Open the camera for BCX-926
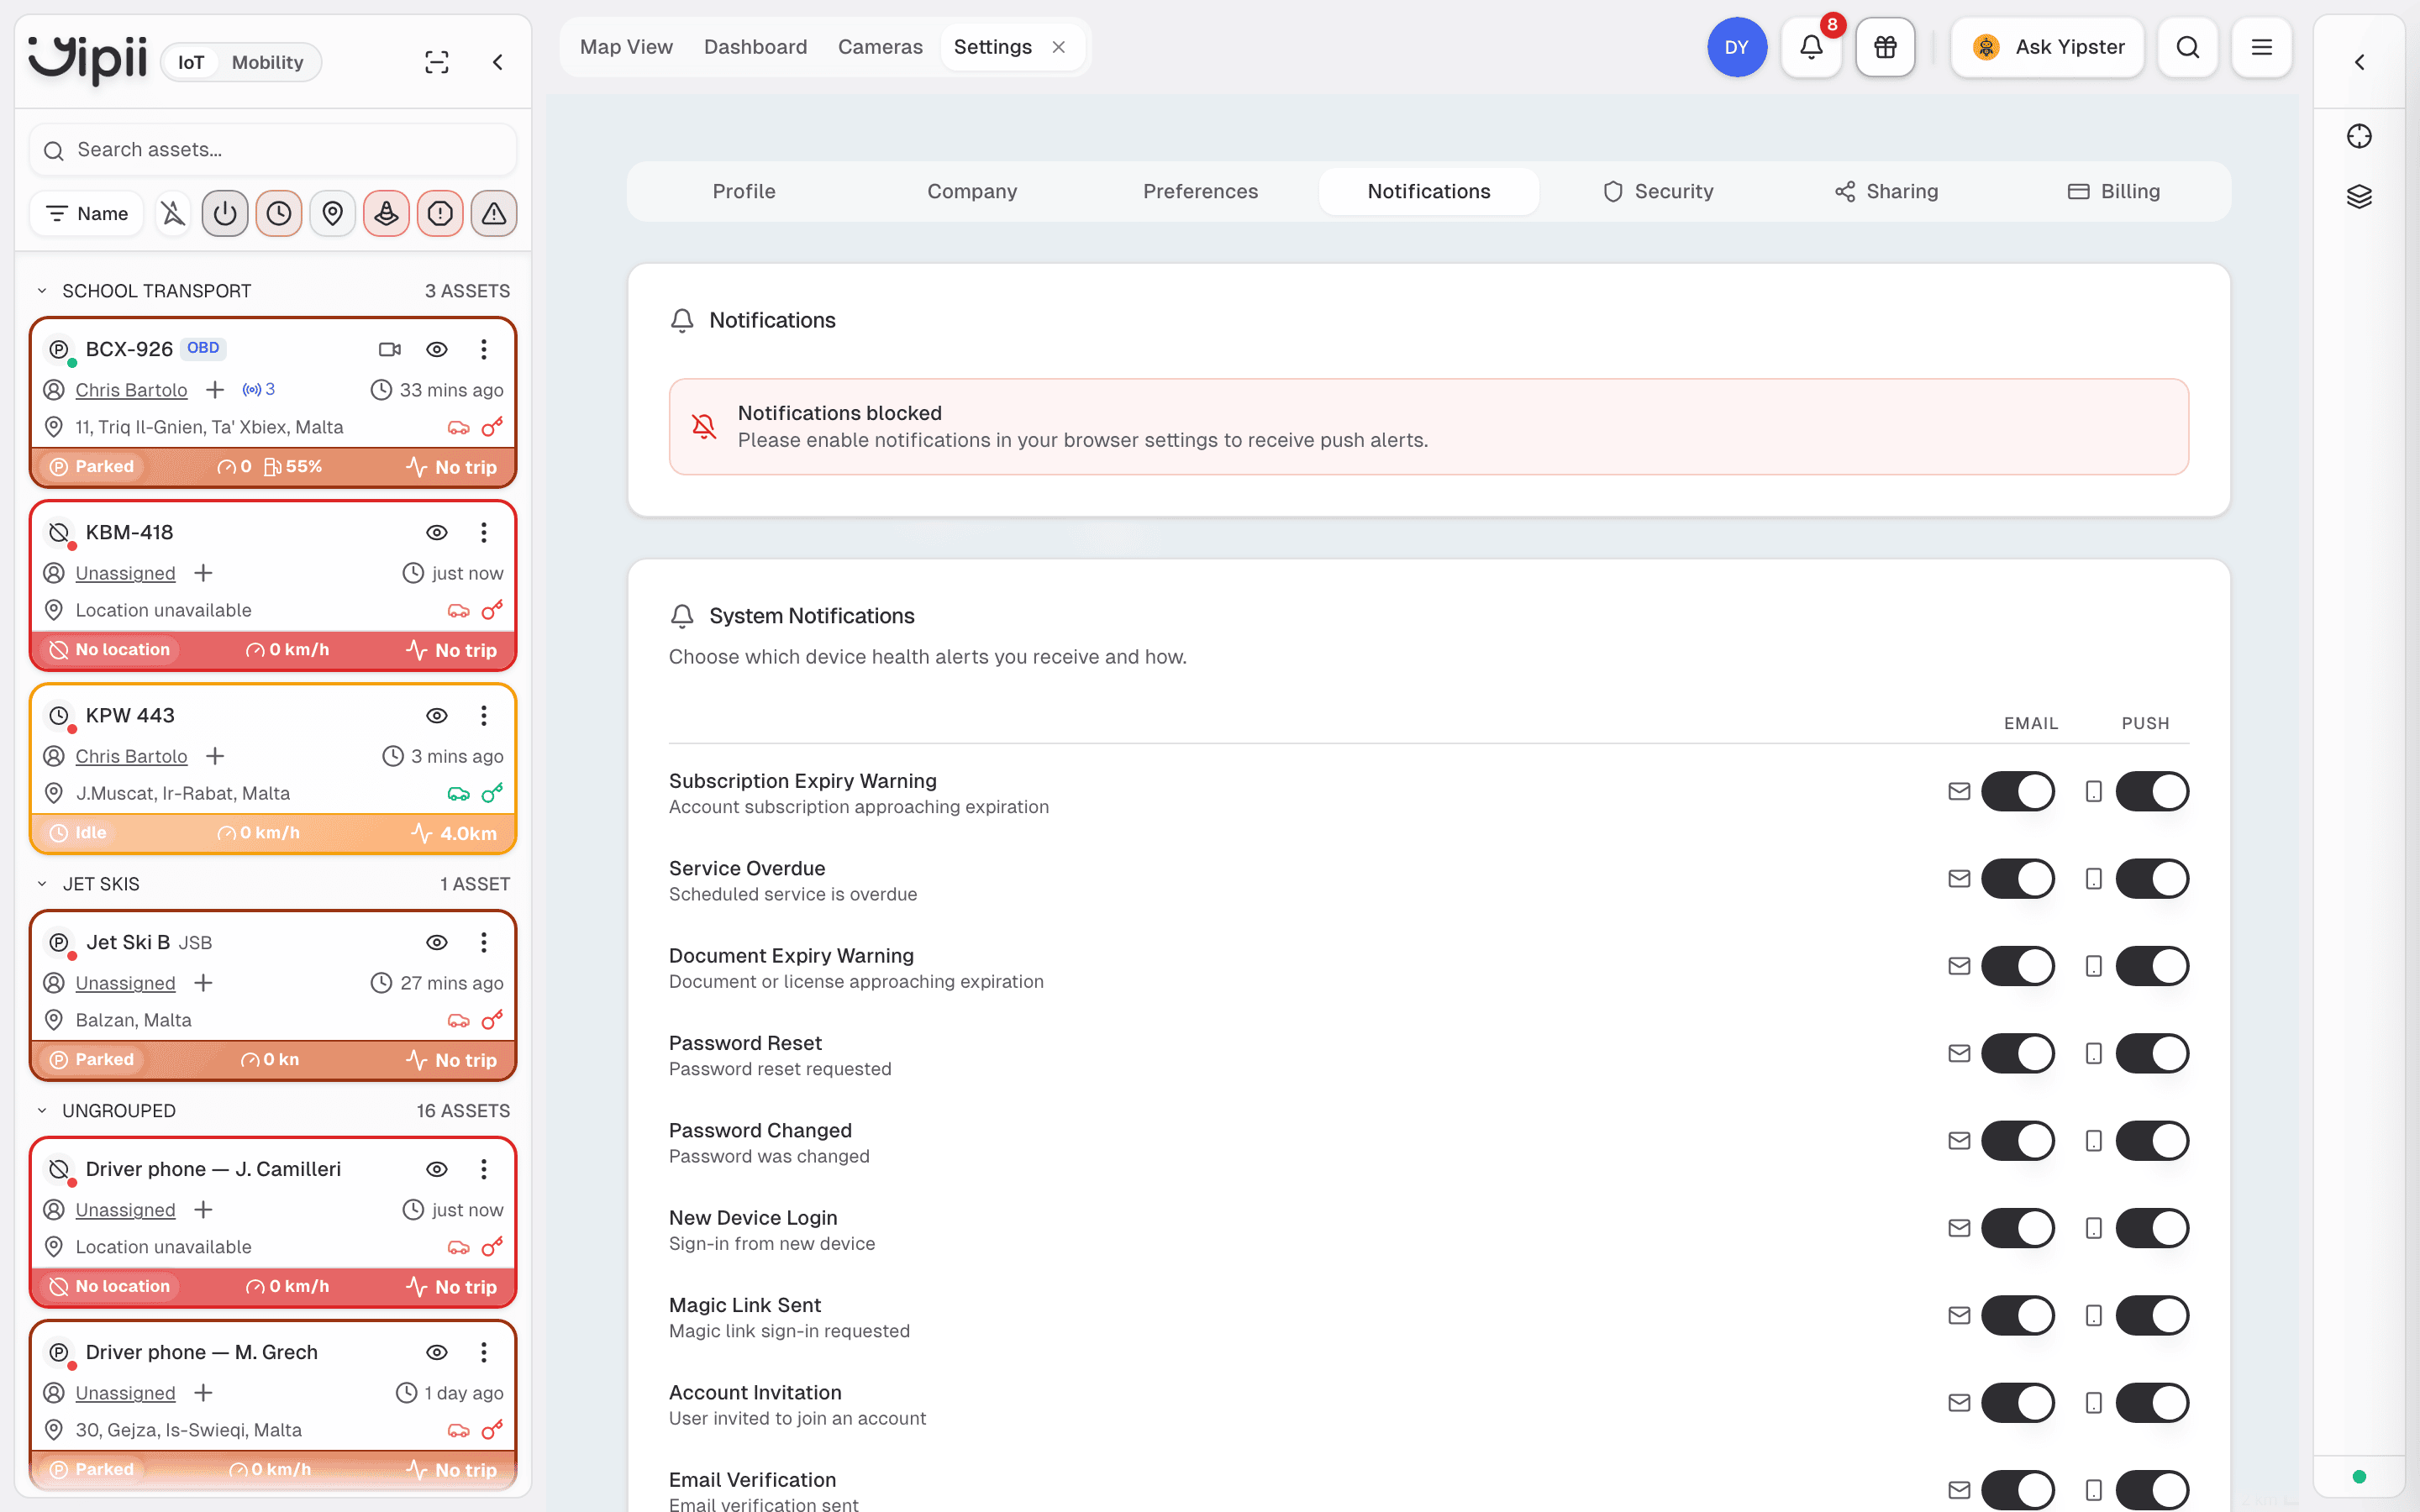The width and height of the screenshot is (2420, 1512). point(390,349)
